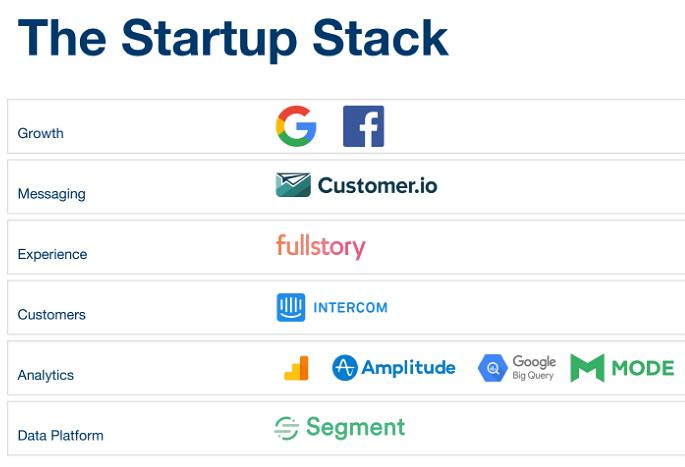Click the Facebook logo icon
Viewport: 685px width, 467px height.
(363, 126)
